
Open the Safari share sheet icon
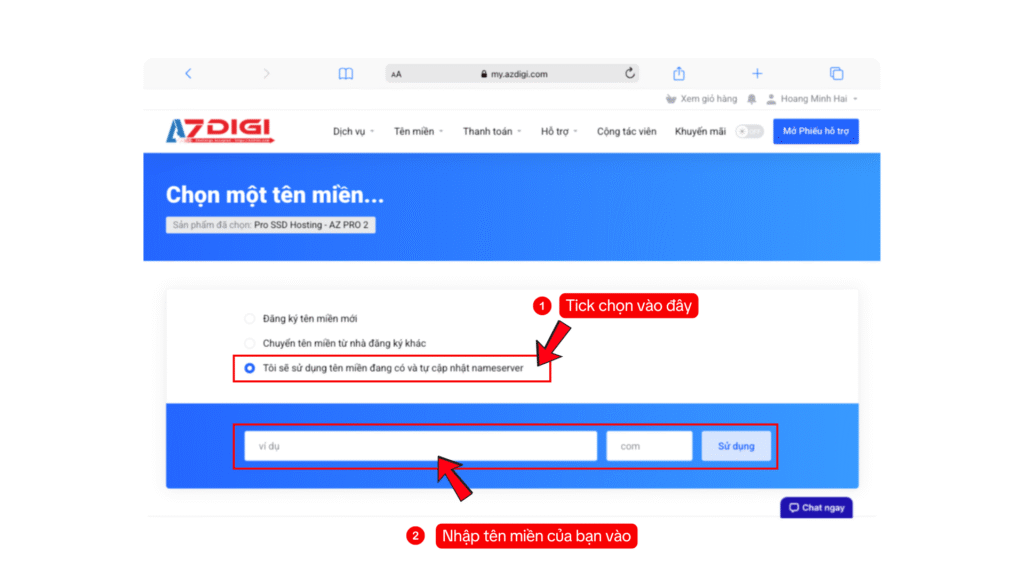pos(679,73)
